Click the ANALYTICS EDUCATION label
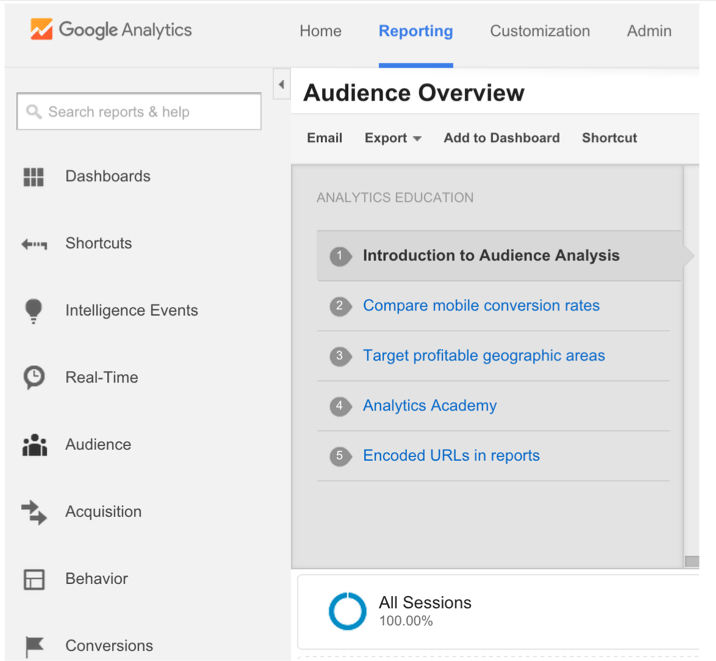 point(395,198)
